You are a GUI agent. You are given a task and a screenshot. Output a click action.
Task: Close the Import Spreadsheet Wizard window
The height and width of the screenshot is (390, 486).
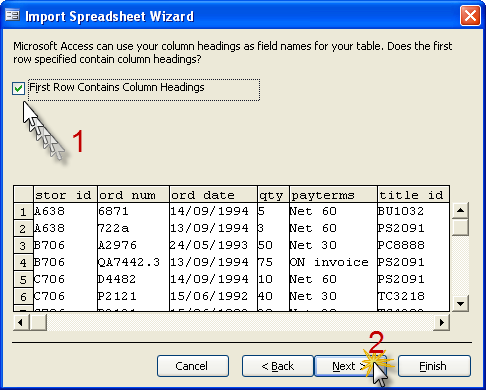click(x=470, y=15)
